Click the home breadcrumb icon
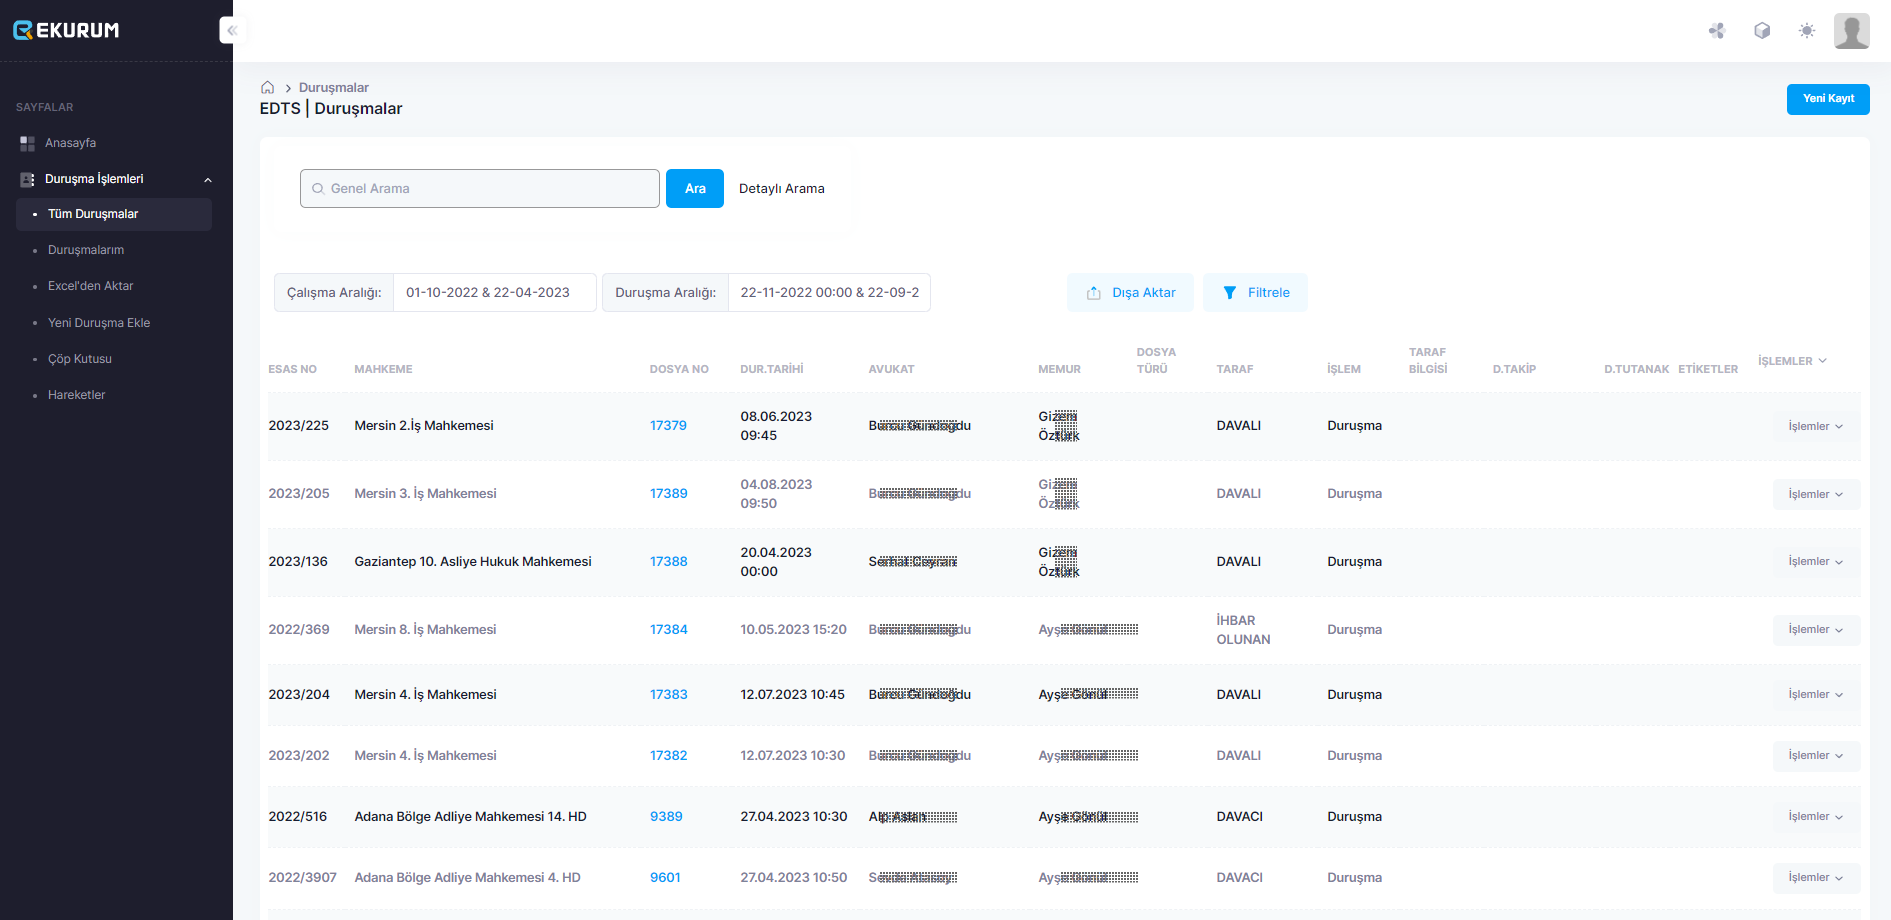Image resolution: width=1891 pixels, height=920 pixels. click(x=267, y=88)
